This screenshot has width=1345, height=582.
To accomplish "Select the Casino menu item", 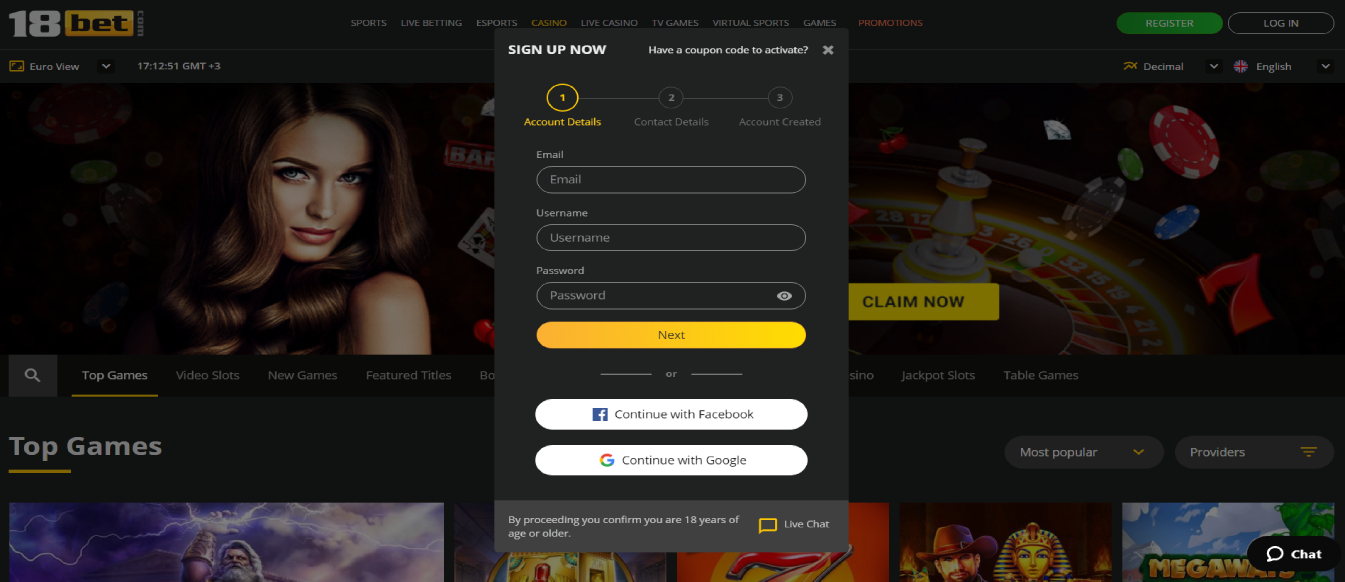I will coord(549,23).
